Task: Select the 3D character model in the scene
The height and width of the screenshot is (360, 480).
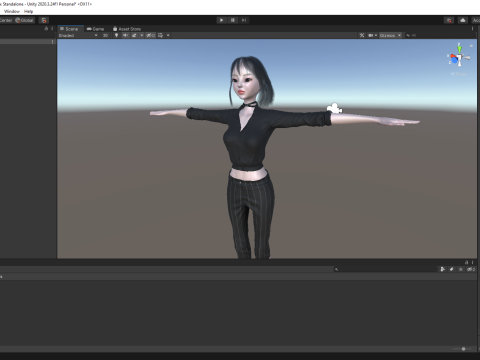Action: (x=249, y=147)
